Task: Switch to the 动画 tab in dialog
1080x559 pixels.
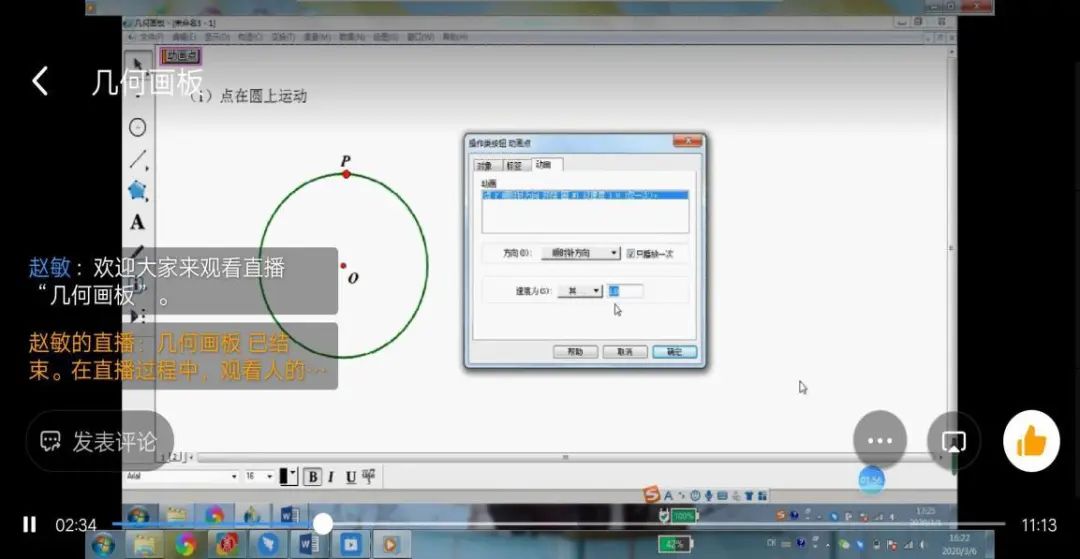Action: pyautogui.click(x=545, y=165)
